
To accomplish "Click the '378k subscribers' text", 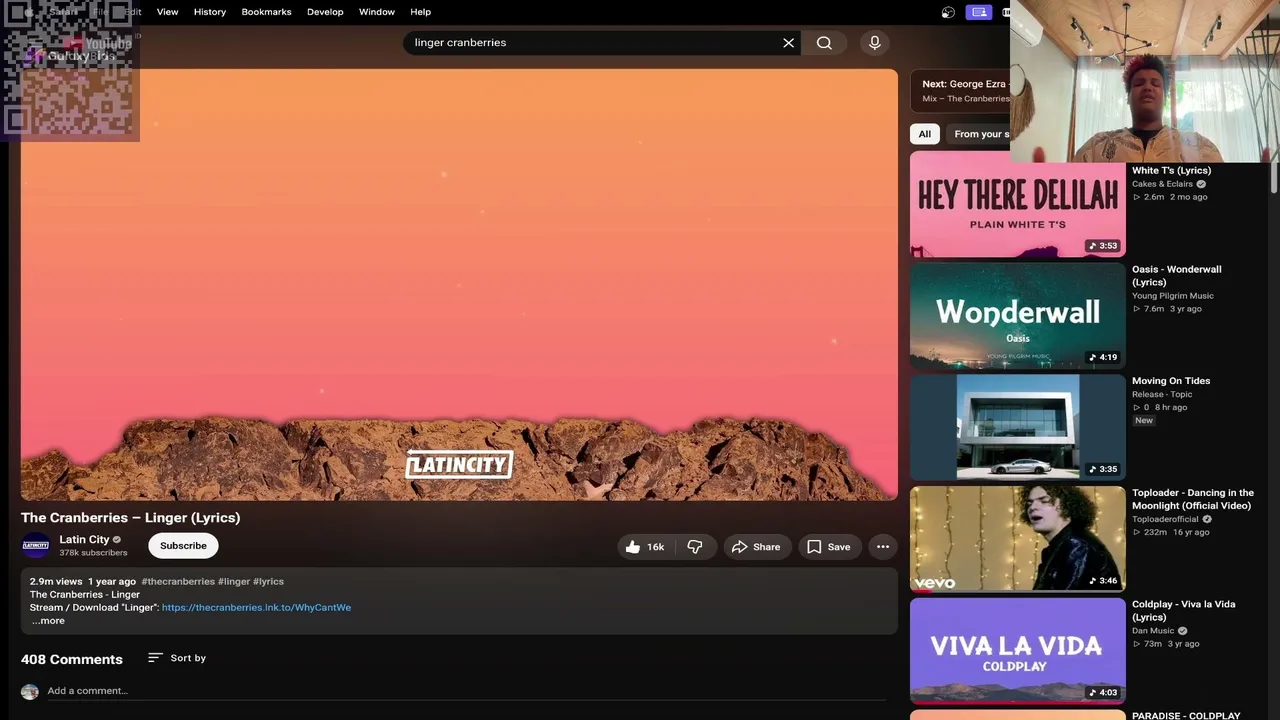I will 93,553.
